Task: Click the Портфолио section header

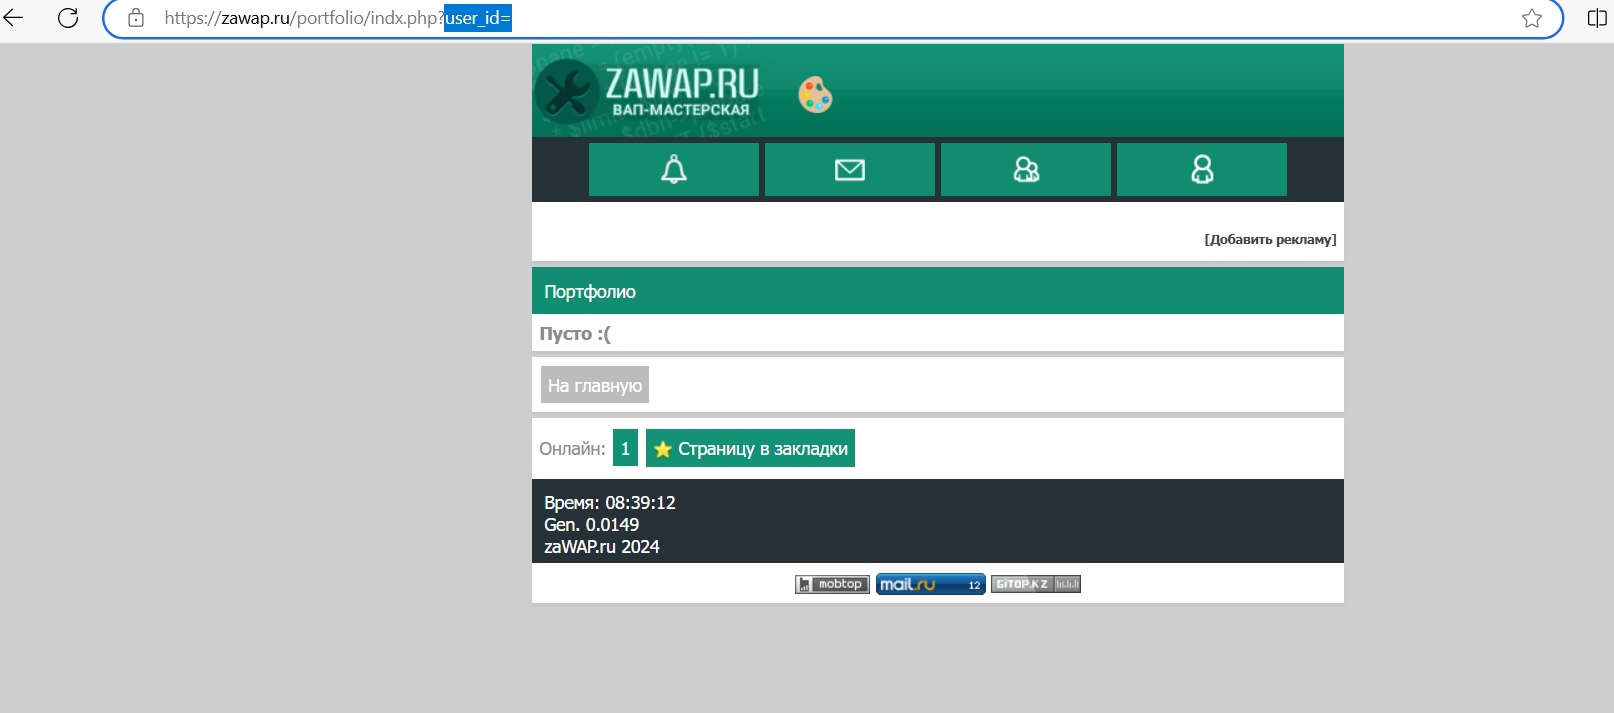Action: coord(590,292)
